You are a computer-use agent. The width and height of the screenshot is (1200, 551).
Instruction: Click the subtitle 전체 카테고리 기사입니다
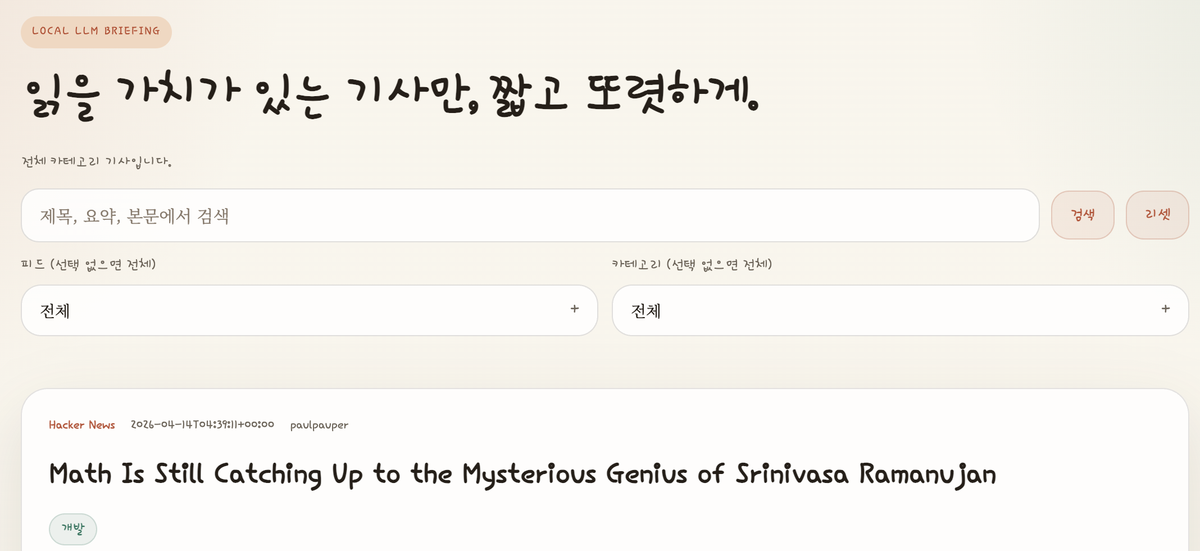[96, 161]
